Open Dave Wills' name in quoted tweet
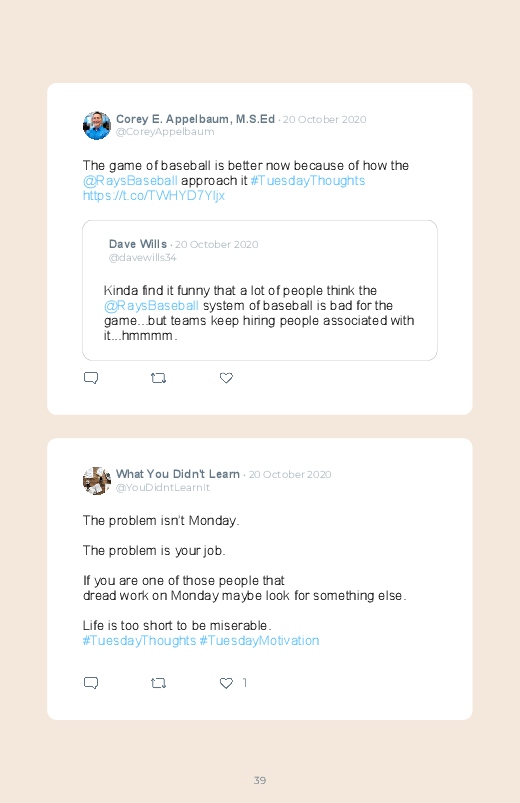 point(138,244)
